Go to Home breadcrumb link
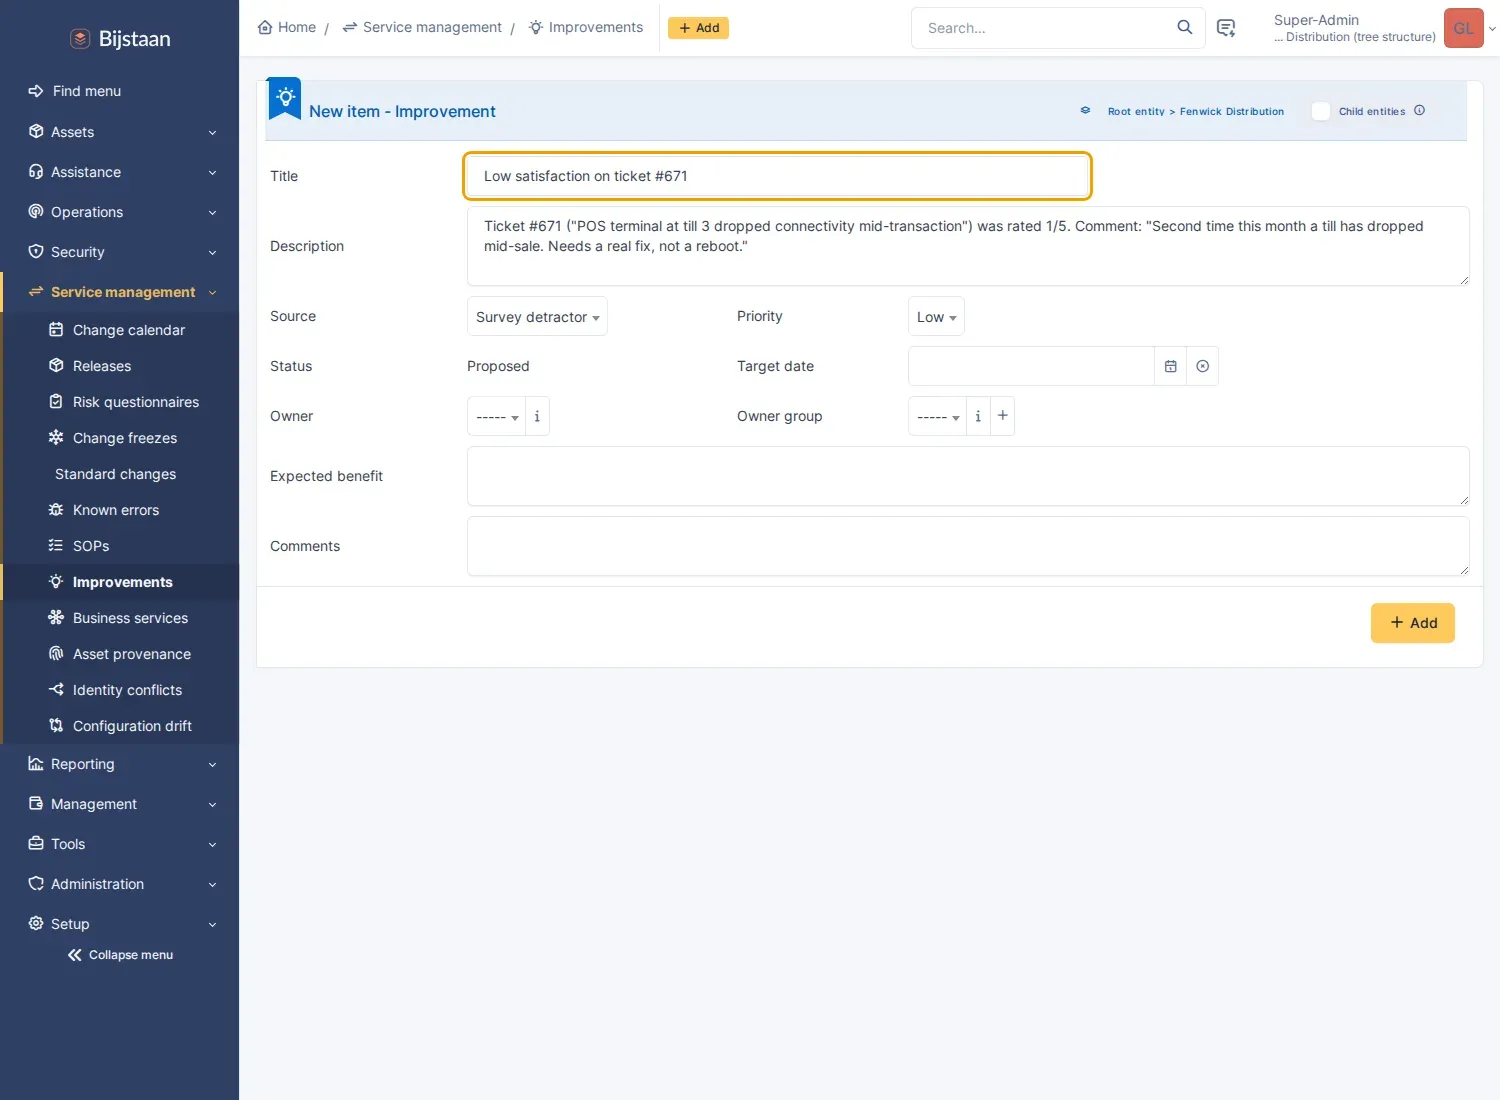The image size is (1500, 1100). 287,27
